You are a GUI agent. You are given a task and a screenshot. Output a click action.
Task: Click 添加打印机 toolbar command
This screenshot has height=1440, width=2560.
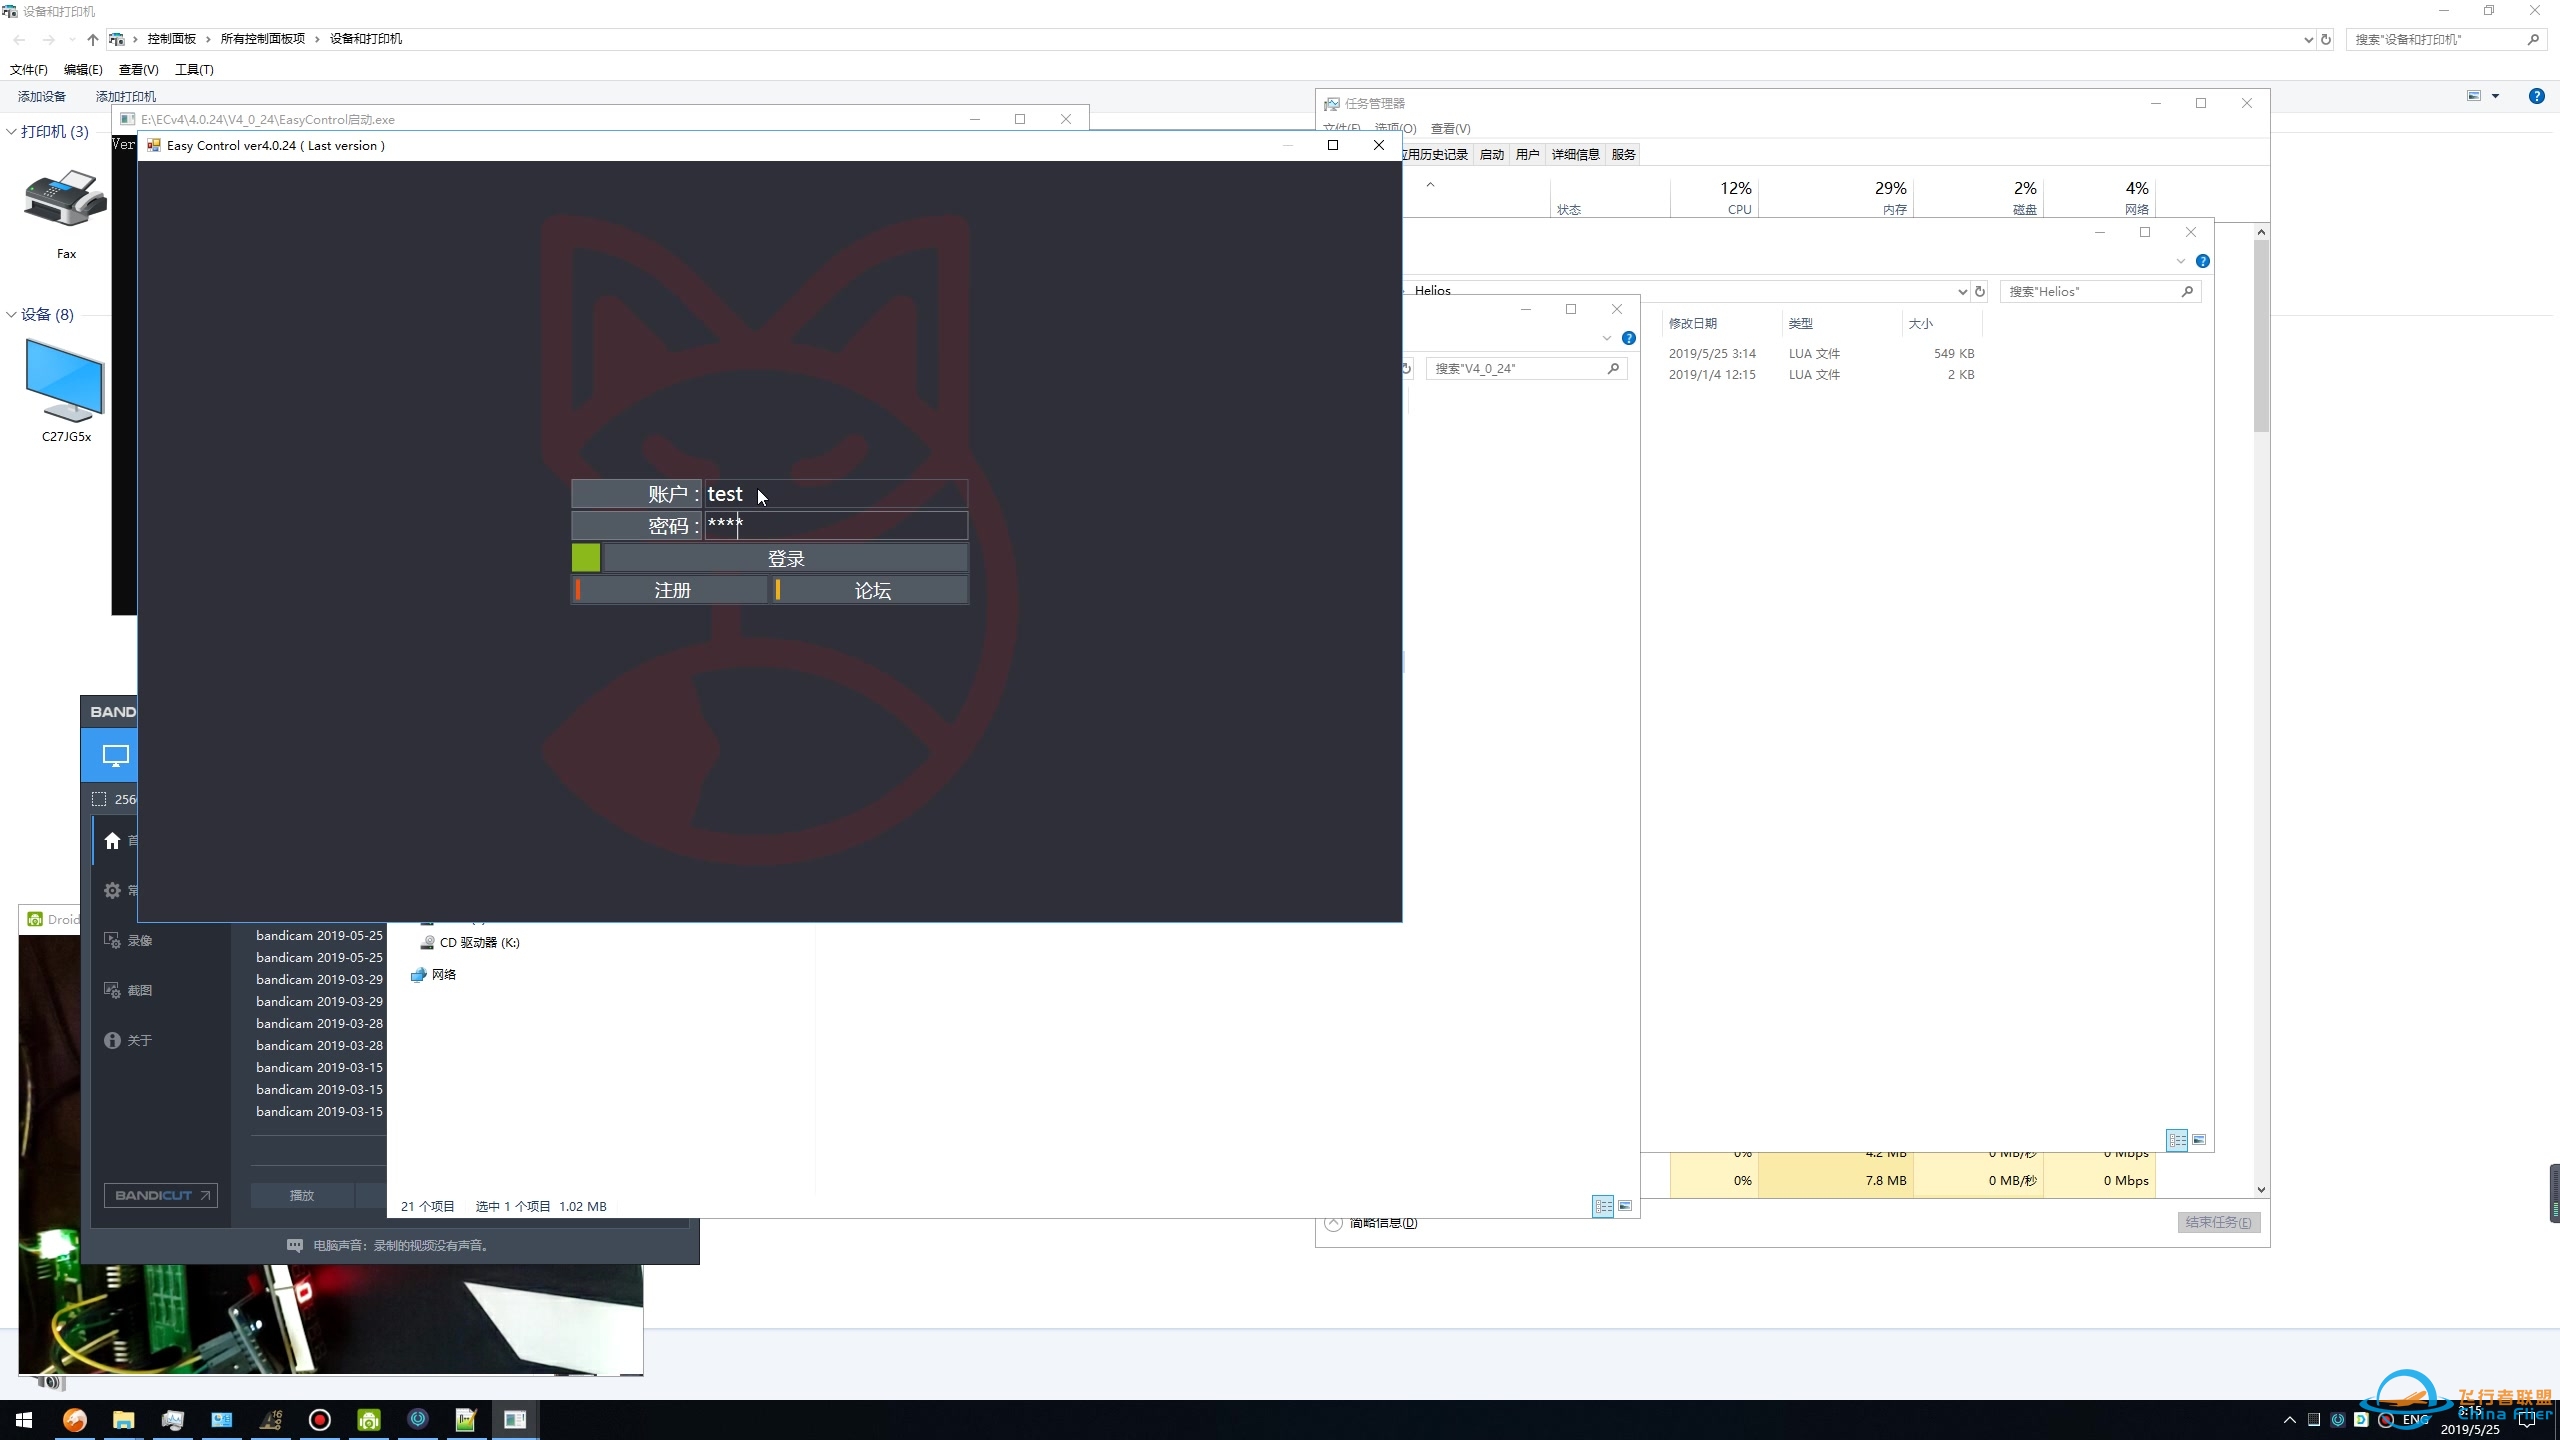pyautogui.click(x=126, y=96)
